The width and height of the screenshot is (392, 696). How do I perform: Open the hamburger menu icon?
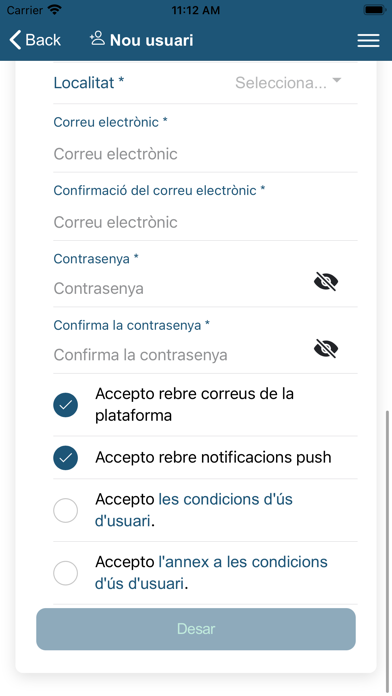(x=368, y=40)
